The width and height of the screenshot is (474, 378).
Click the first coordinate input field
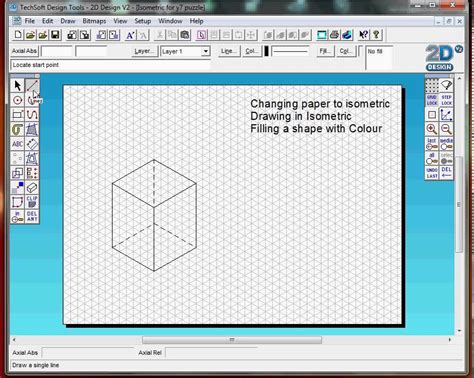click(x=57, y=51)
